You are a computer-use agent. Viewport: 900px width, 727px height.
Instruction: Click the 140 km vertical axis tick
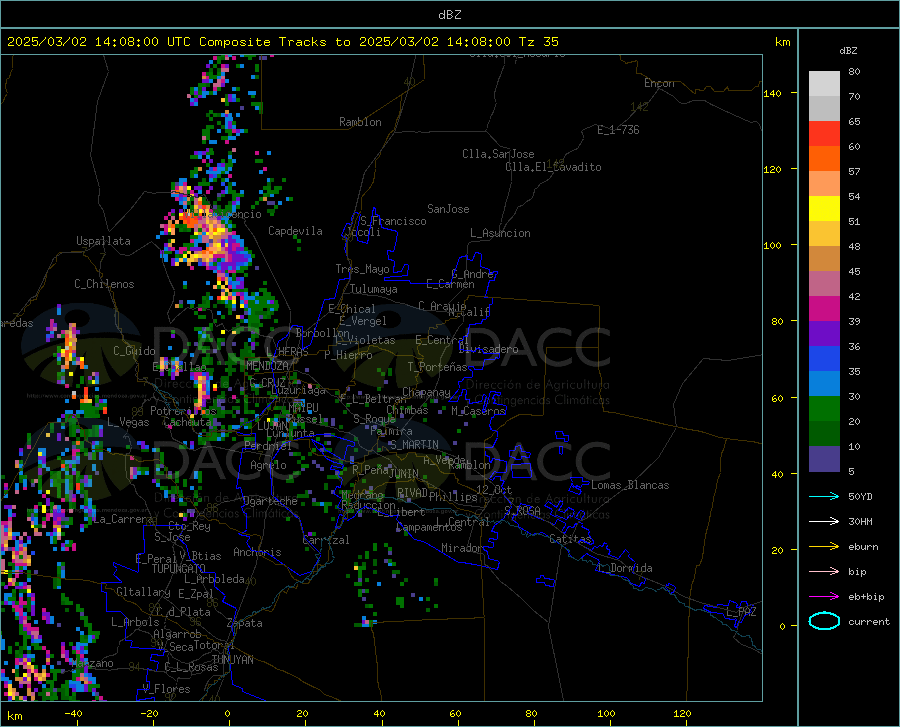click(x=772, y=93)
